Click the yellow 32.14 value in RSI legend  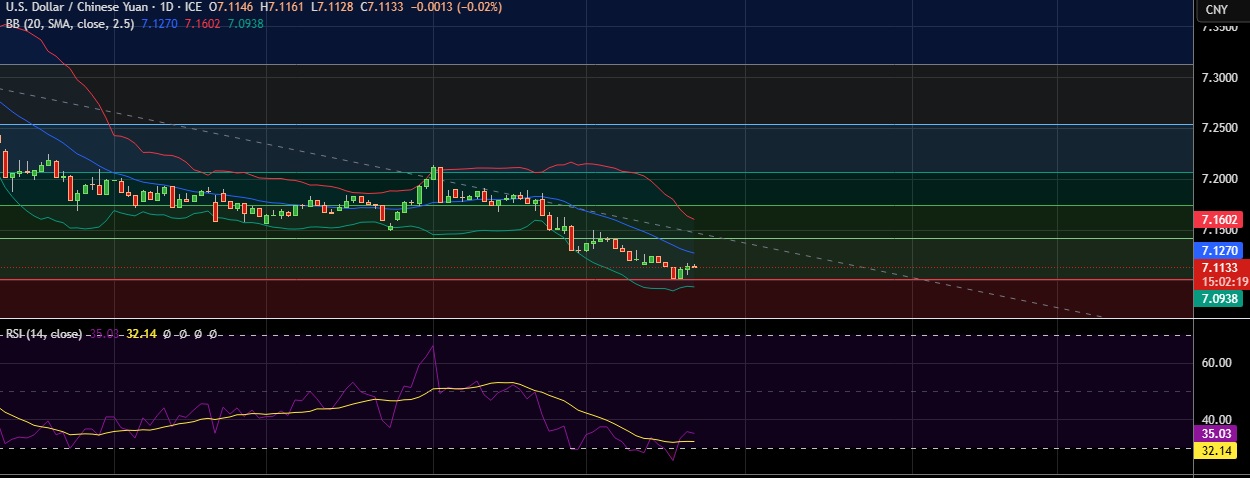(x=142, y=334)
